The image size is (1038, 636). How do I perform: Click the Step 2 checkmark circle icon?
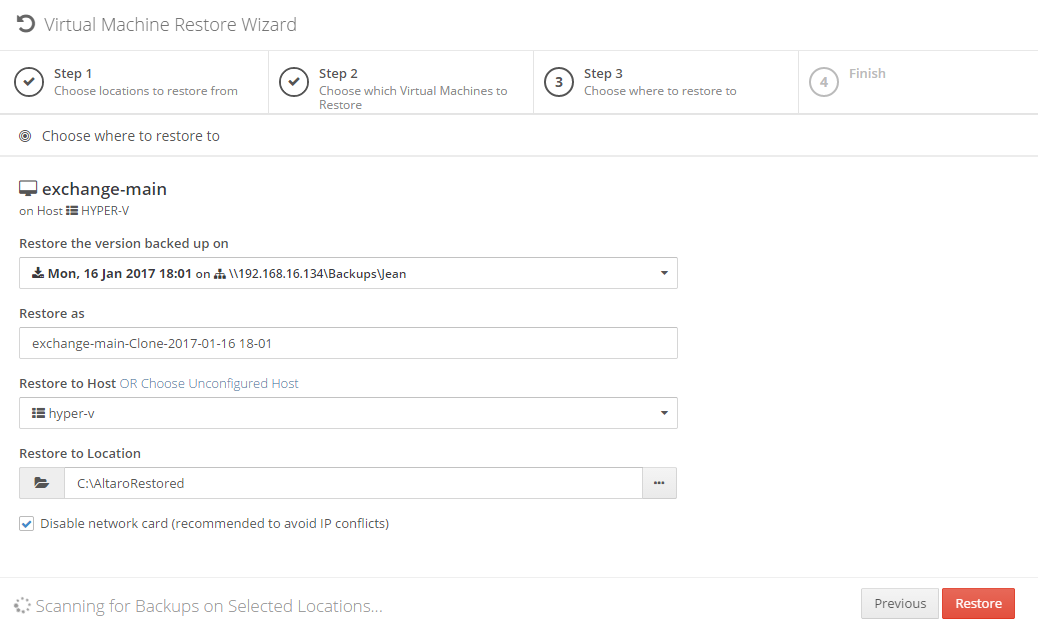click(x=294, y=82)
